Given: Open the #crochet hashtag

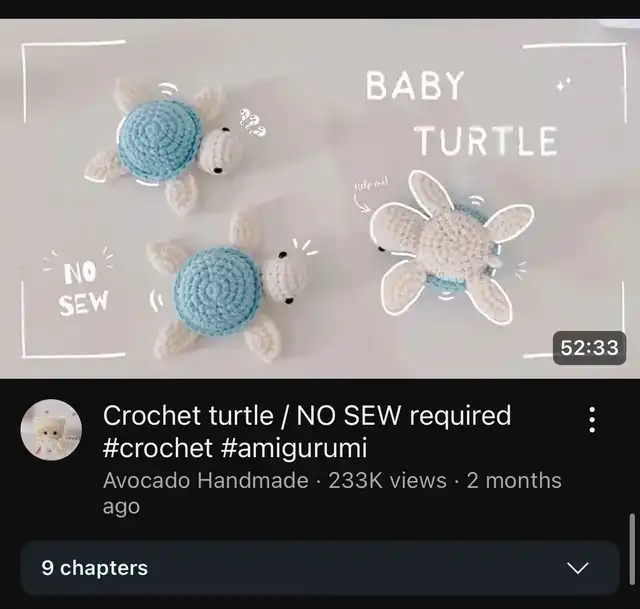Looking at the screenshot, I should pos(158,448).
